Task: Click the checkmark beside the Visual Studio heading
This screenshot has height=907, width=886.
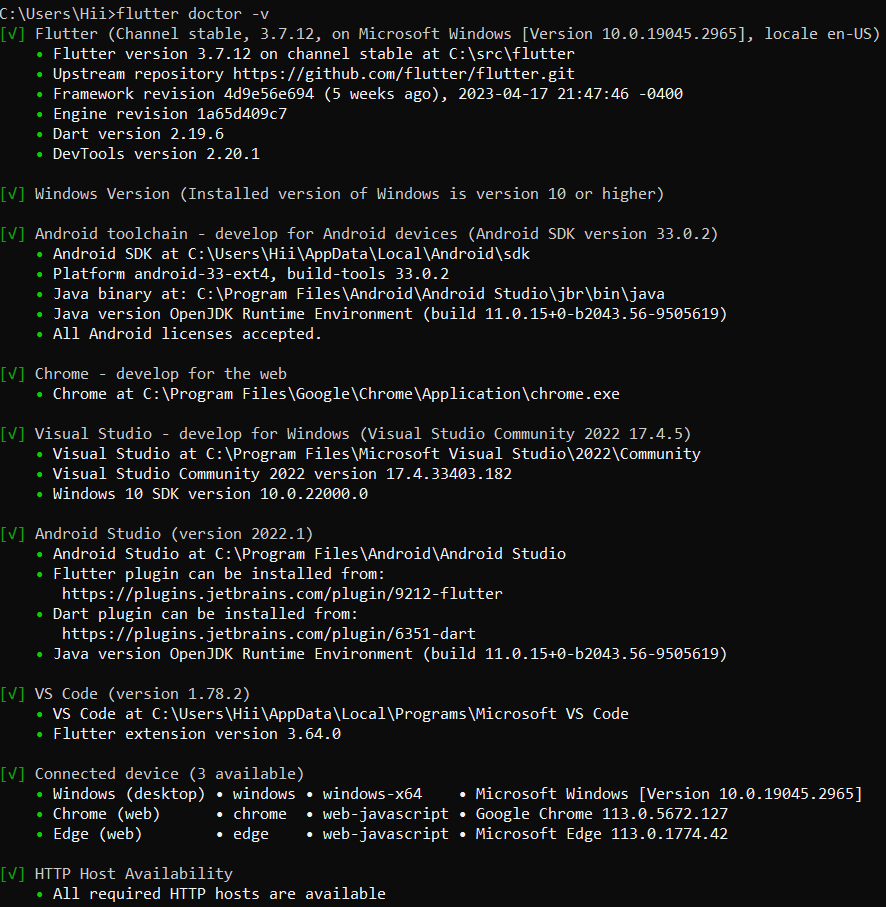Action: point(13,434)
